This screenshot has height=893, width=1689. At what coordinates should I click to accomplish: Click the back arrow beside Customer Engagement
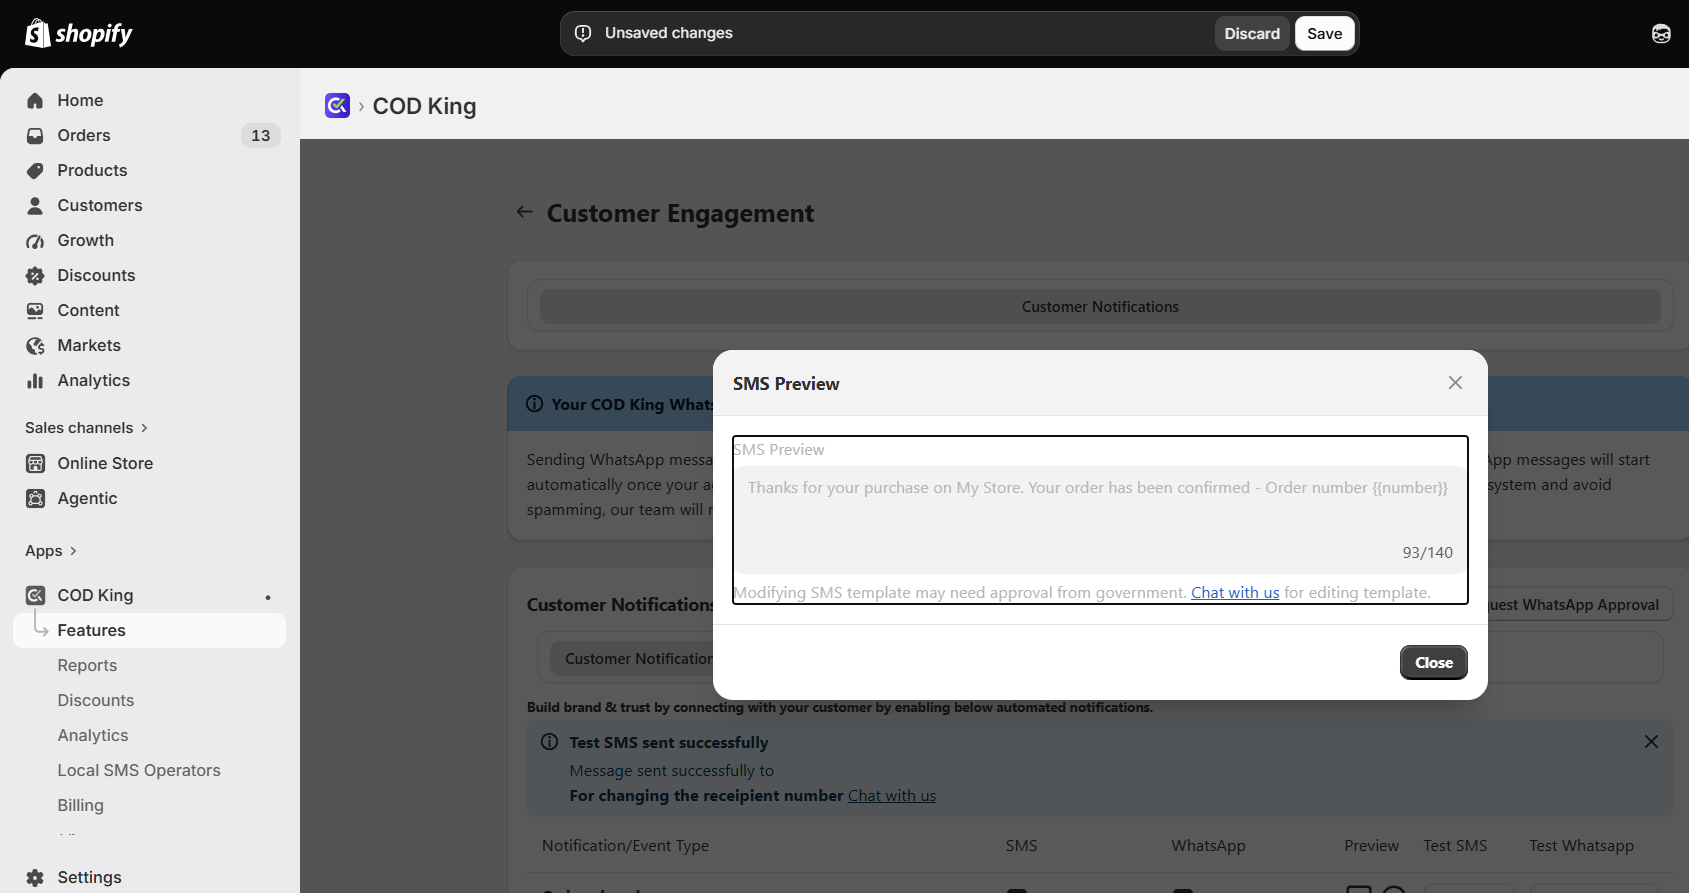click(524, 212)
